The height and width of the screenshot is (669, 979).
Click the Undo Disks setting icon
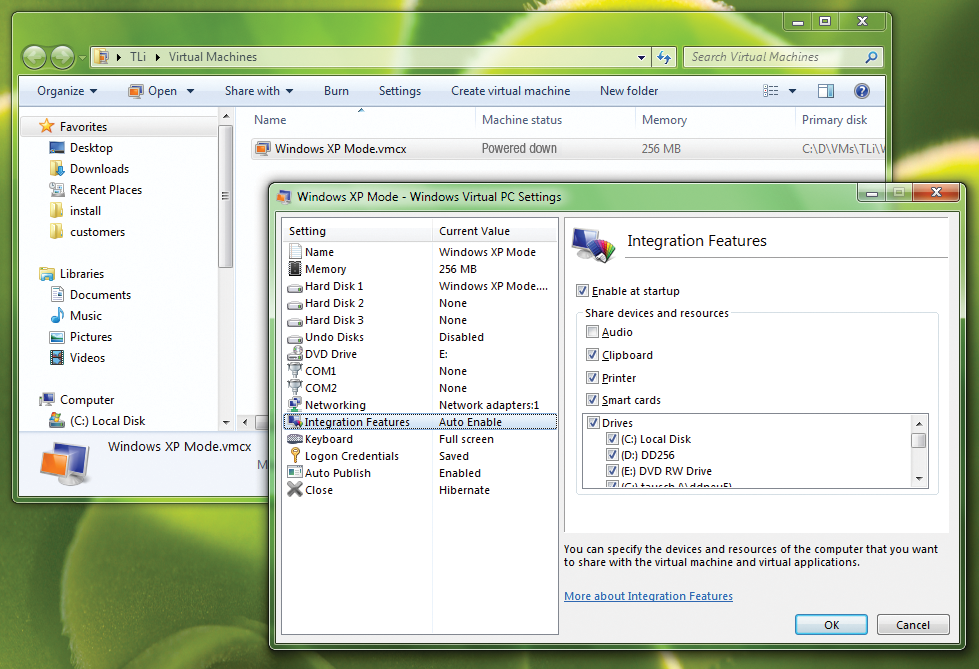(x=294, y=337)
